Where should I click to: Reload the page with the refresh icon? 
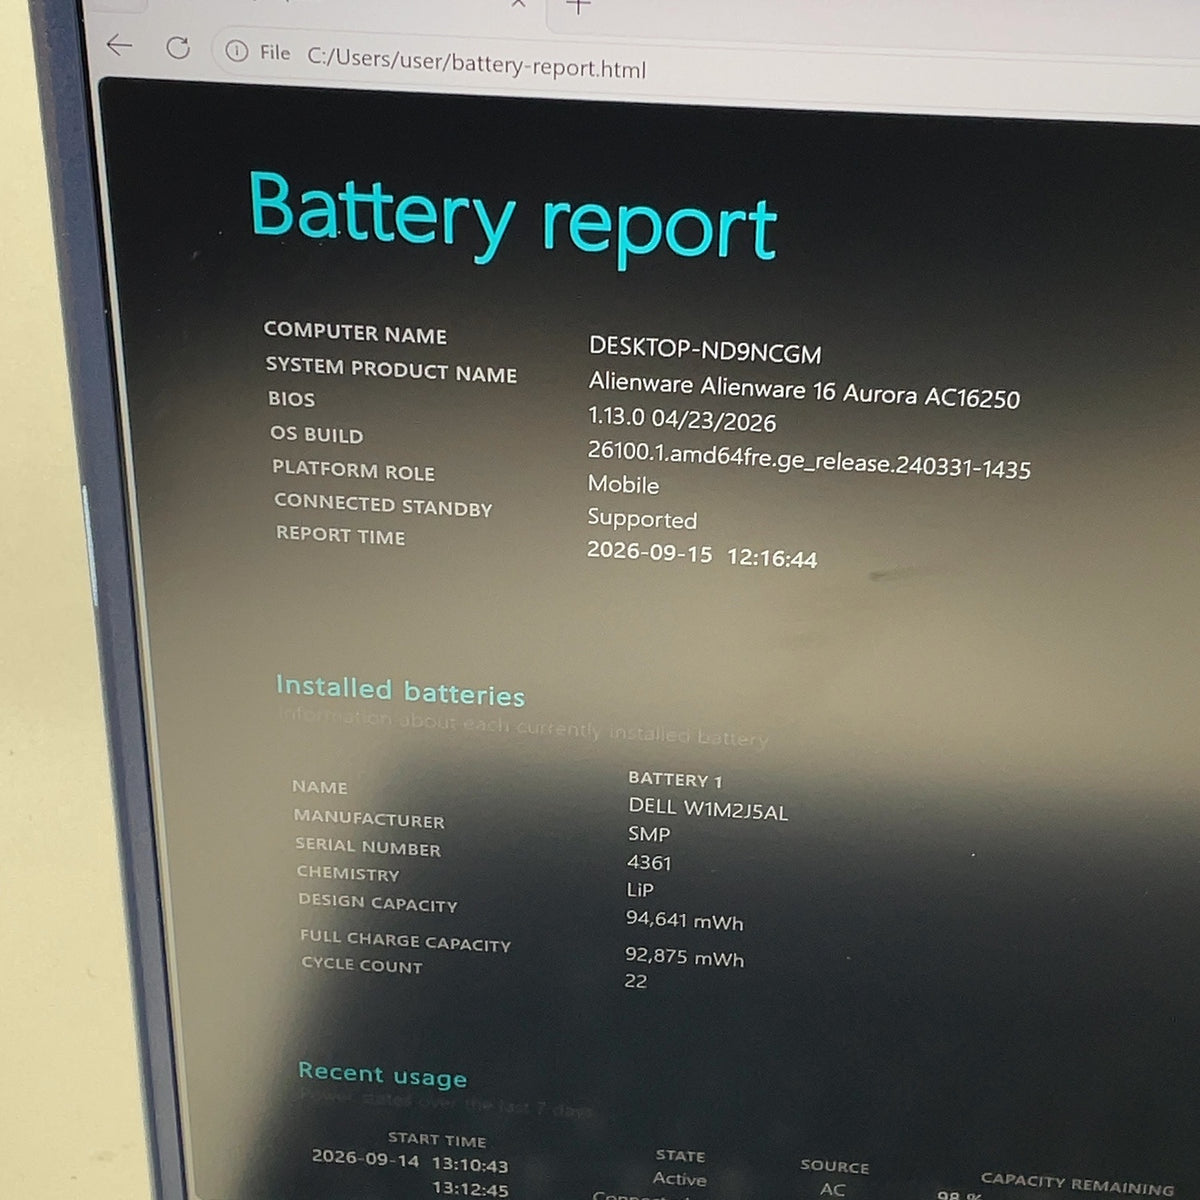point(178,47)
